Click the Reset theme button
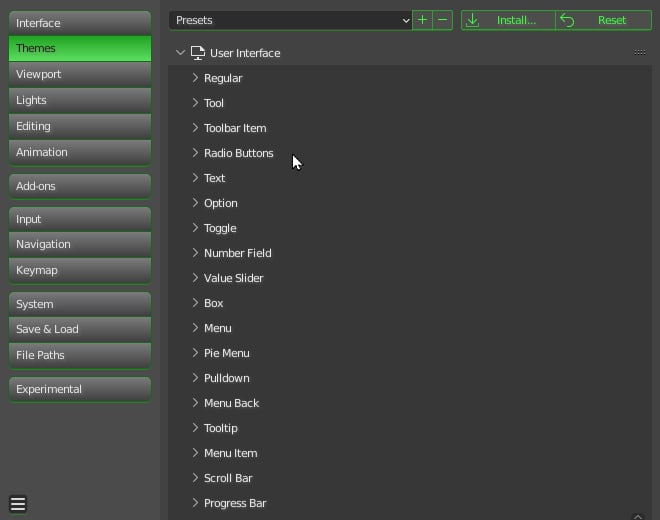Screen dimensions: 660x520 pyautogui.click(x=604, y=20)
